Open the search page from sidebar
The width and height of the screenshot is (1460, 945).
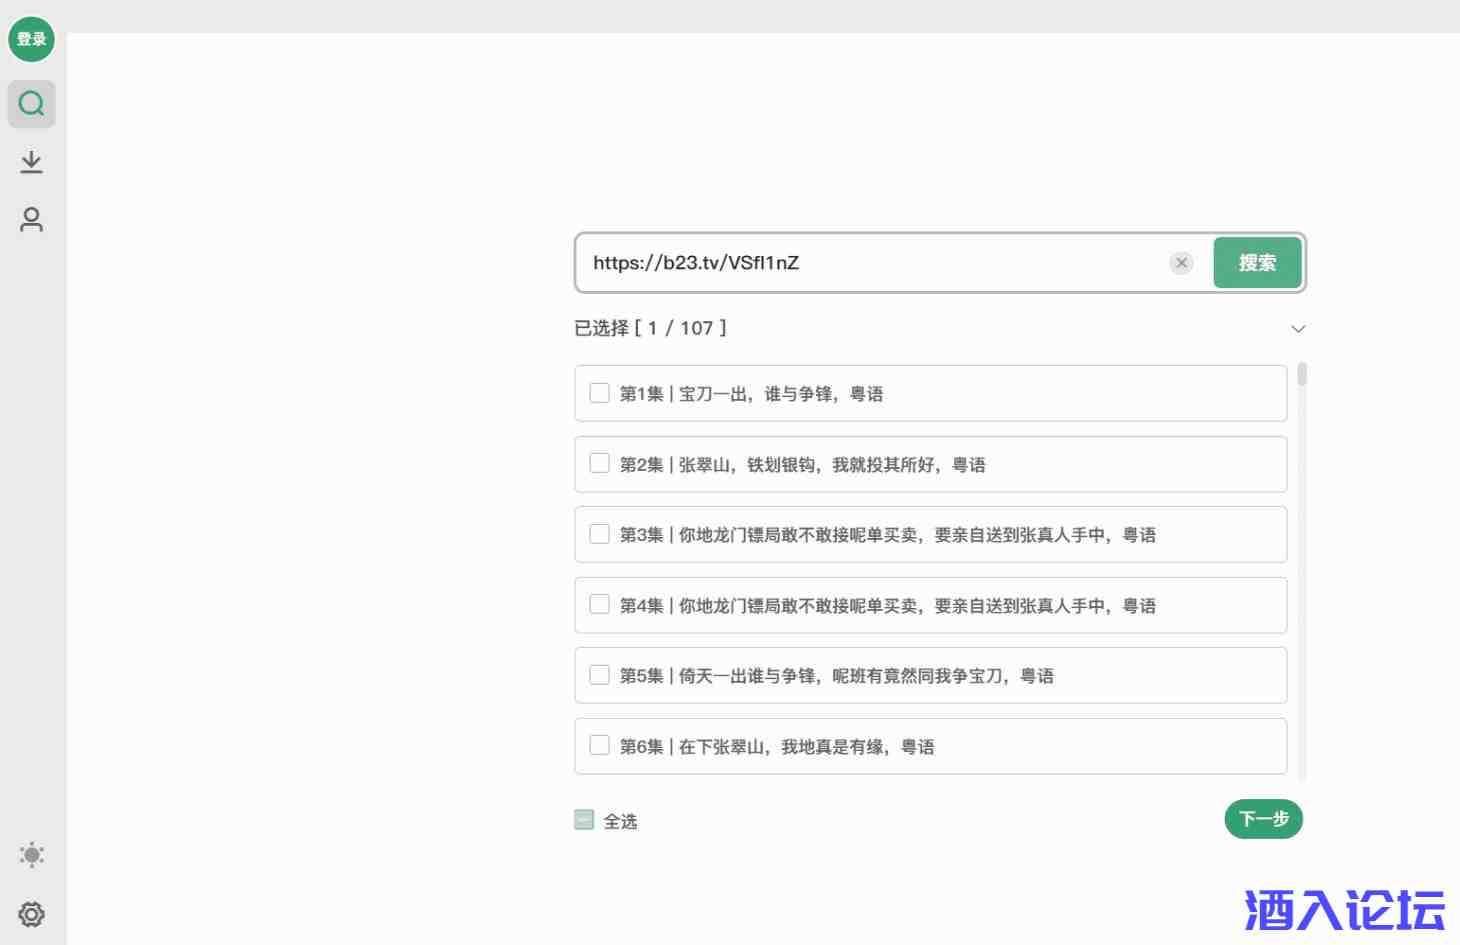click(31, 103)
